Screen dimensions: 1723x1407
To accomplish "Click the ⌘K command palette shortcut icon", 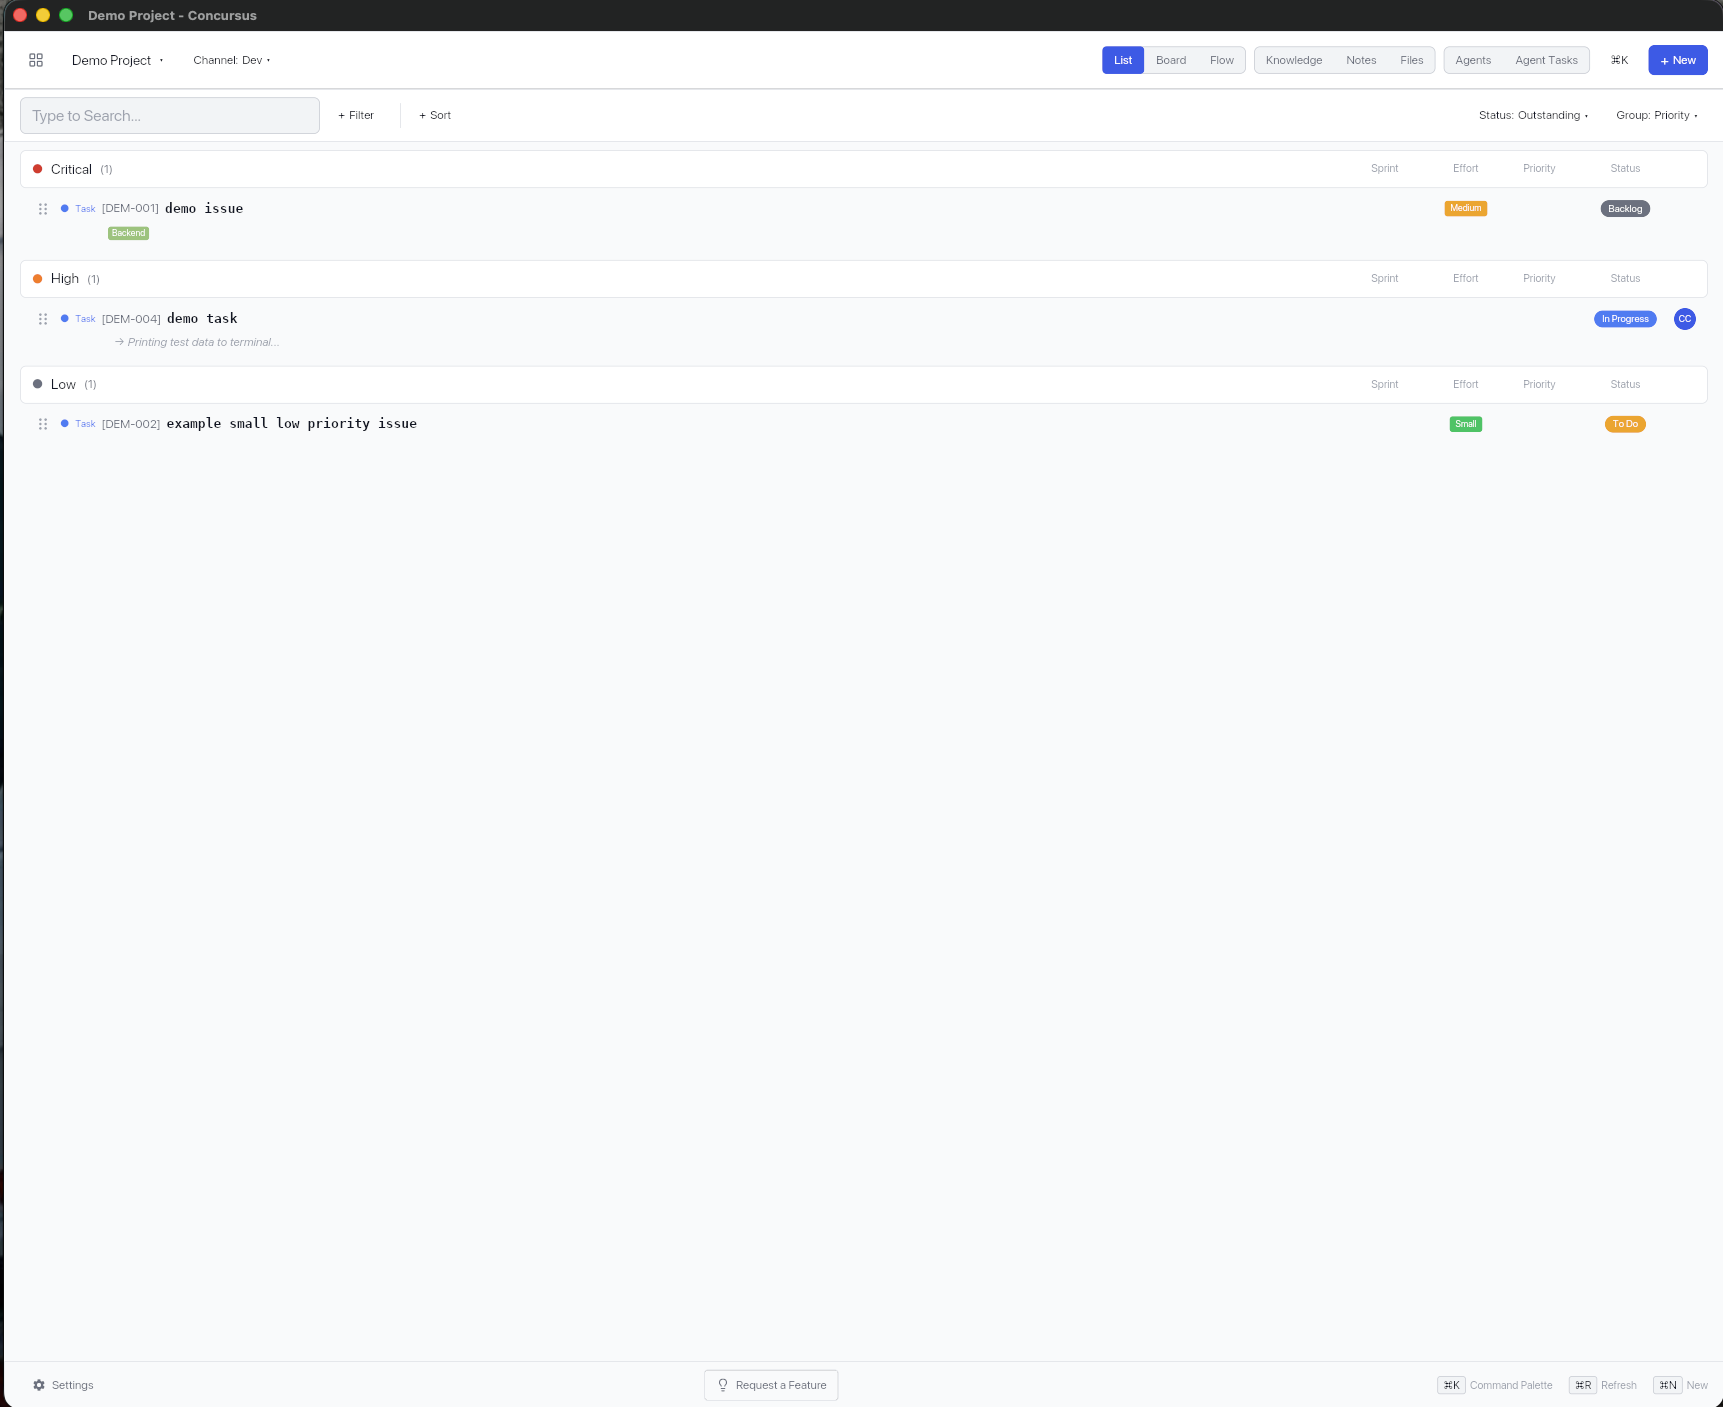I will point(1619,59).
